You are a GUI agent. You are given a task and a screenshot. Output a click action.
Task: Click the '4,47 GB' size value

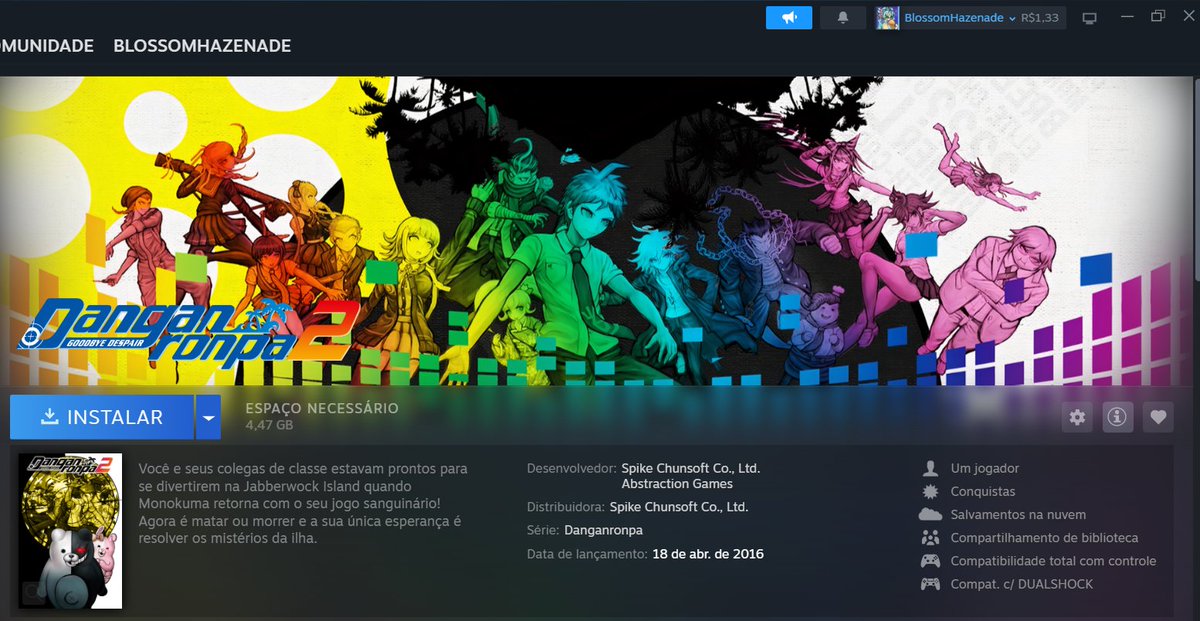click(270, 425)
